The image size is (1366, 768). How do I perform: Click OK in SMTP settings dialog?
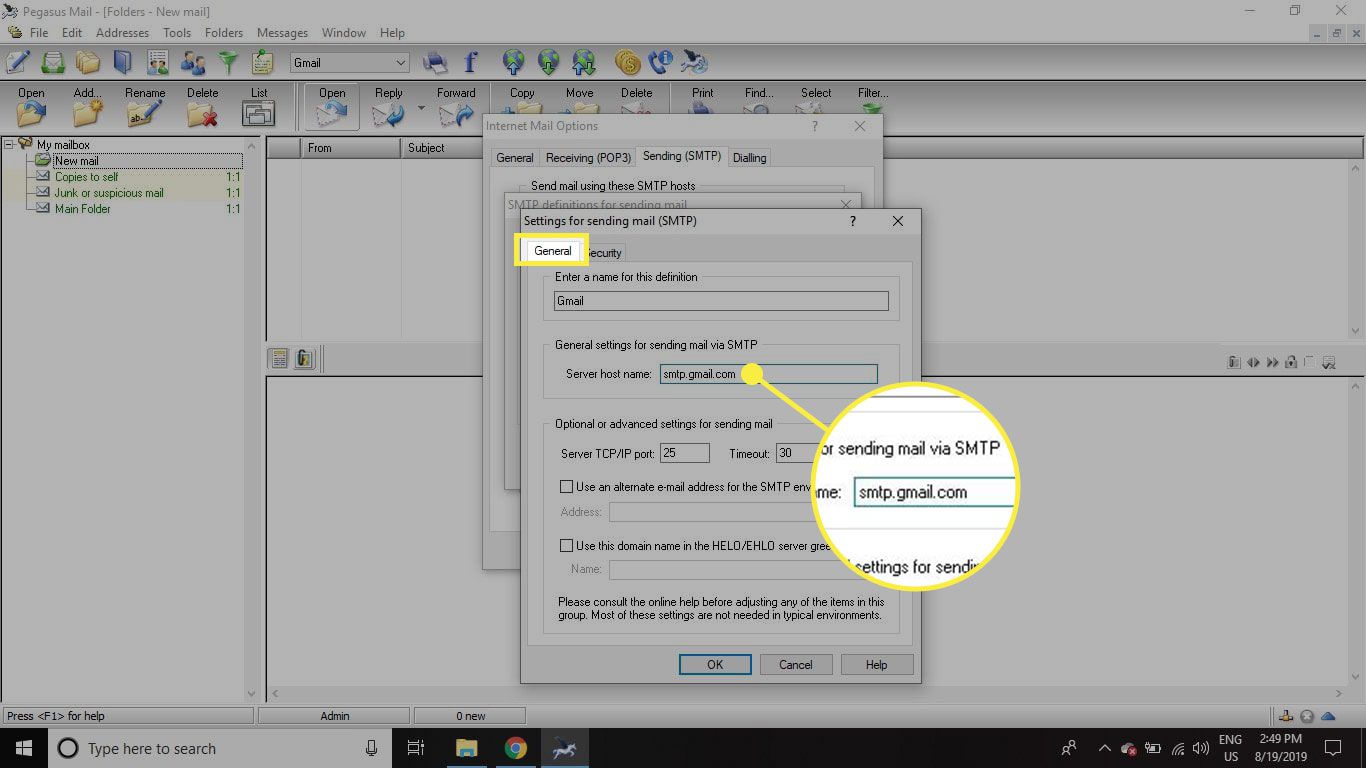715,664
